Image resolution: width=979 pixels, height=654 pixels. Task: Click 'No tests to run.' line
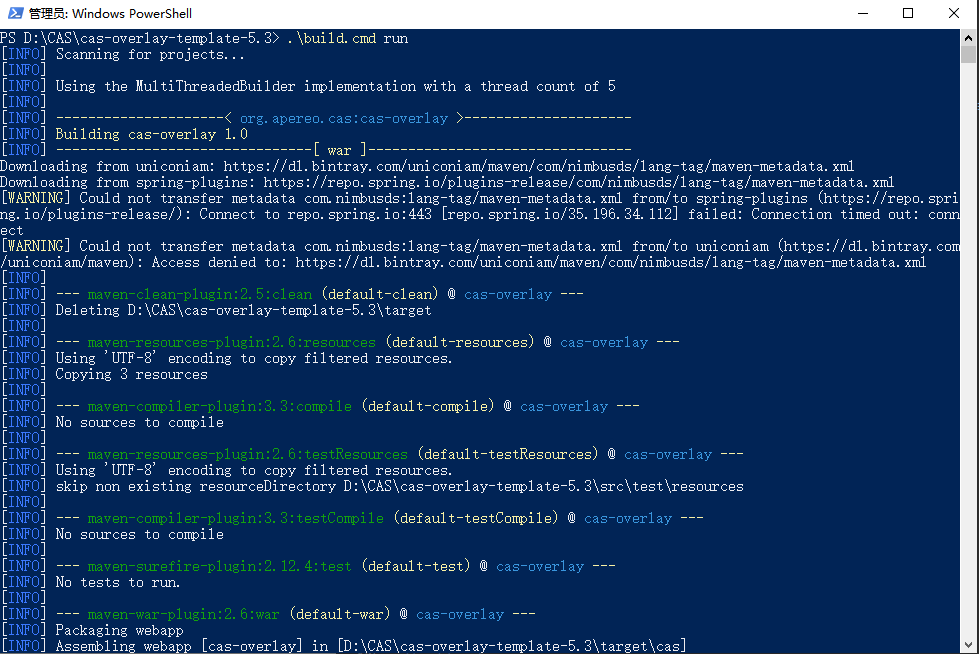pos(91,582)
